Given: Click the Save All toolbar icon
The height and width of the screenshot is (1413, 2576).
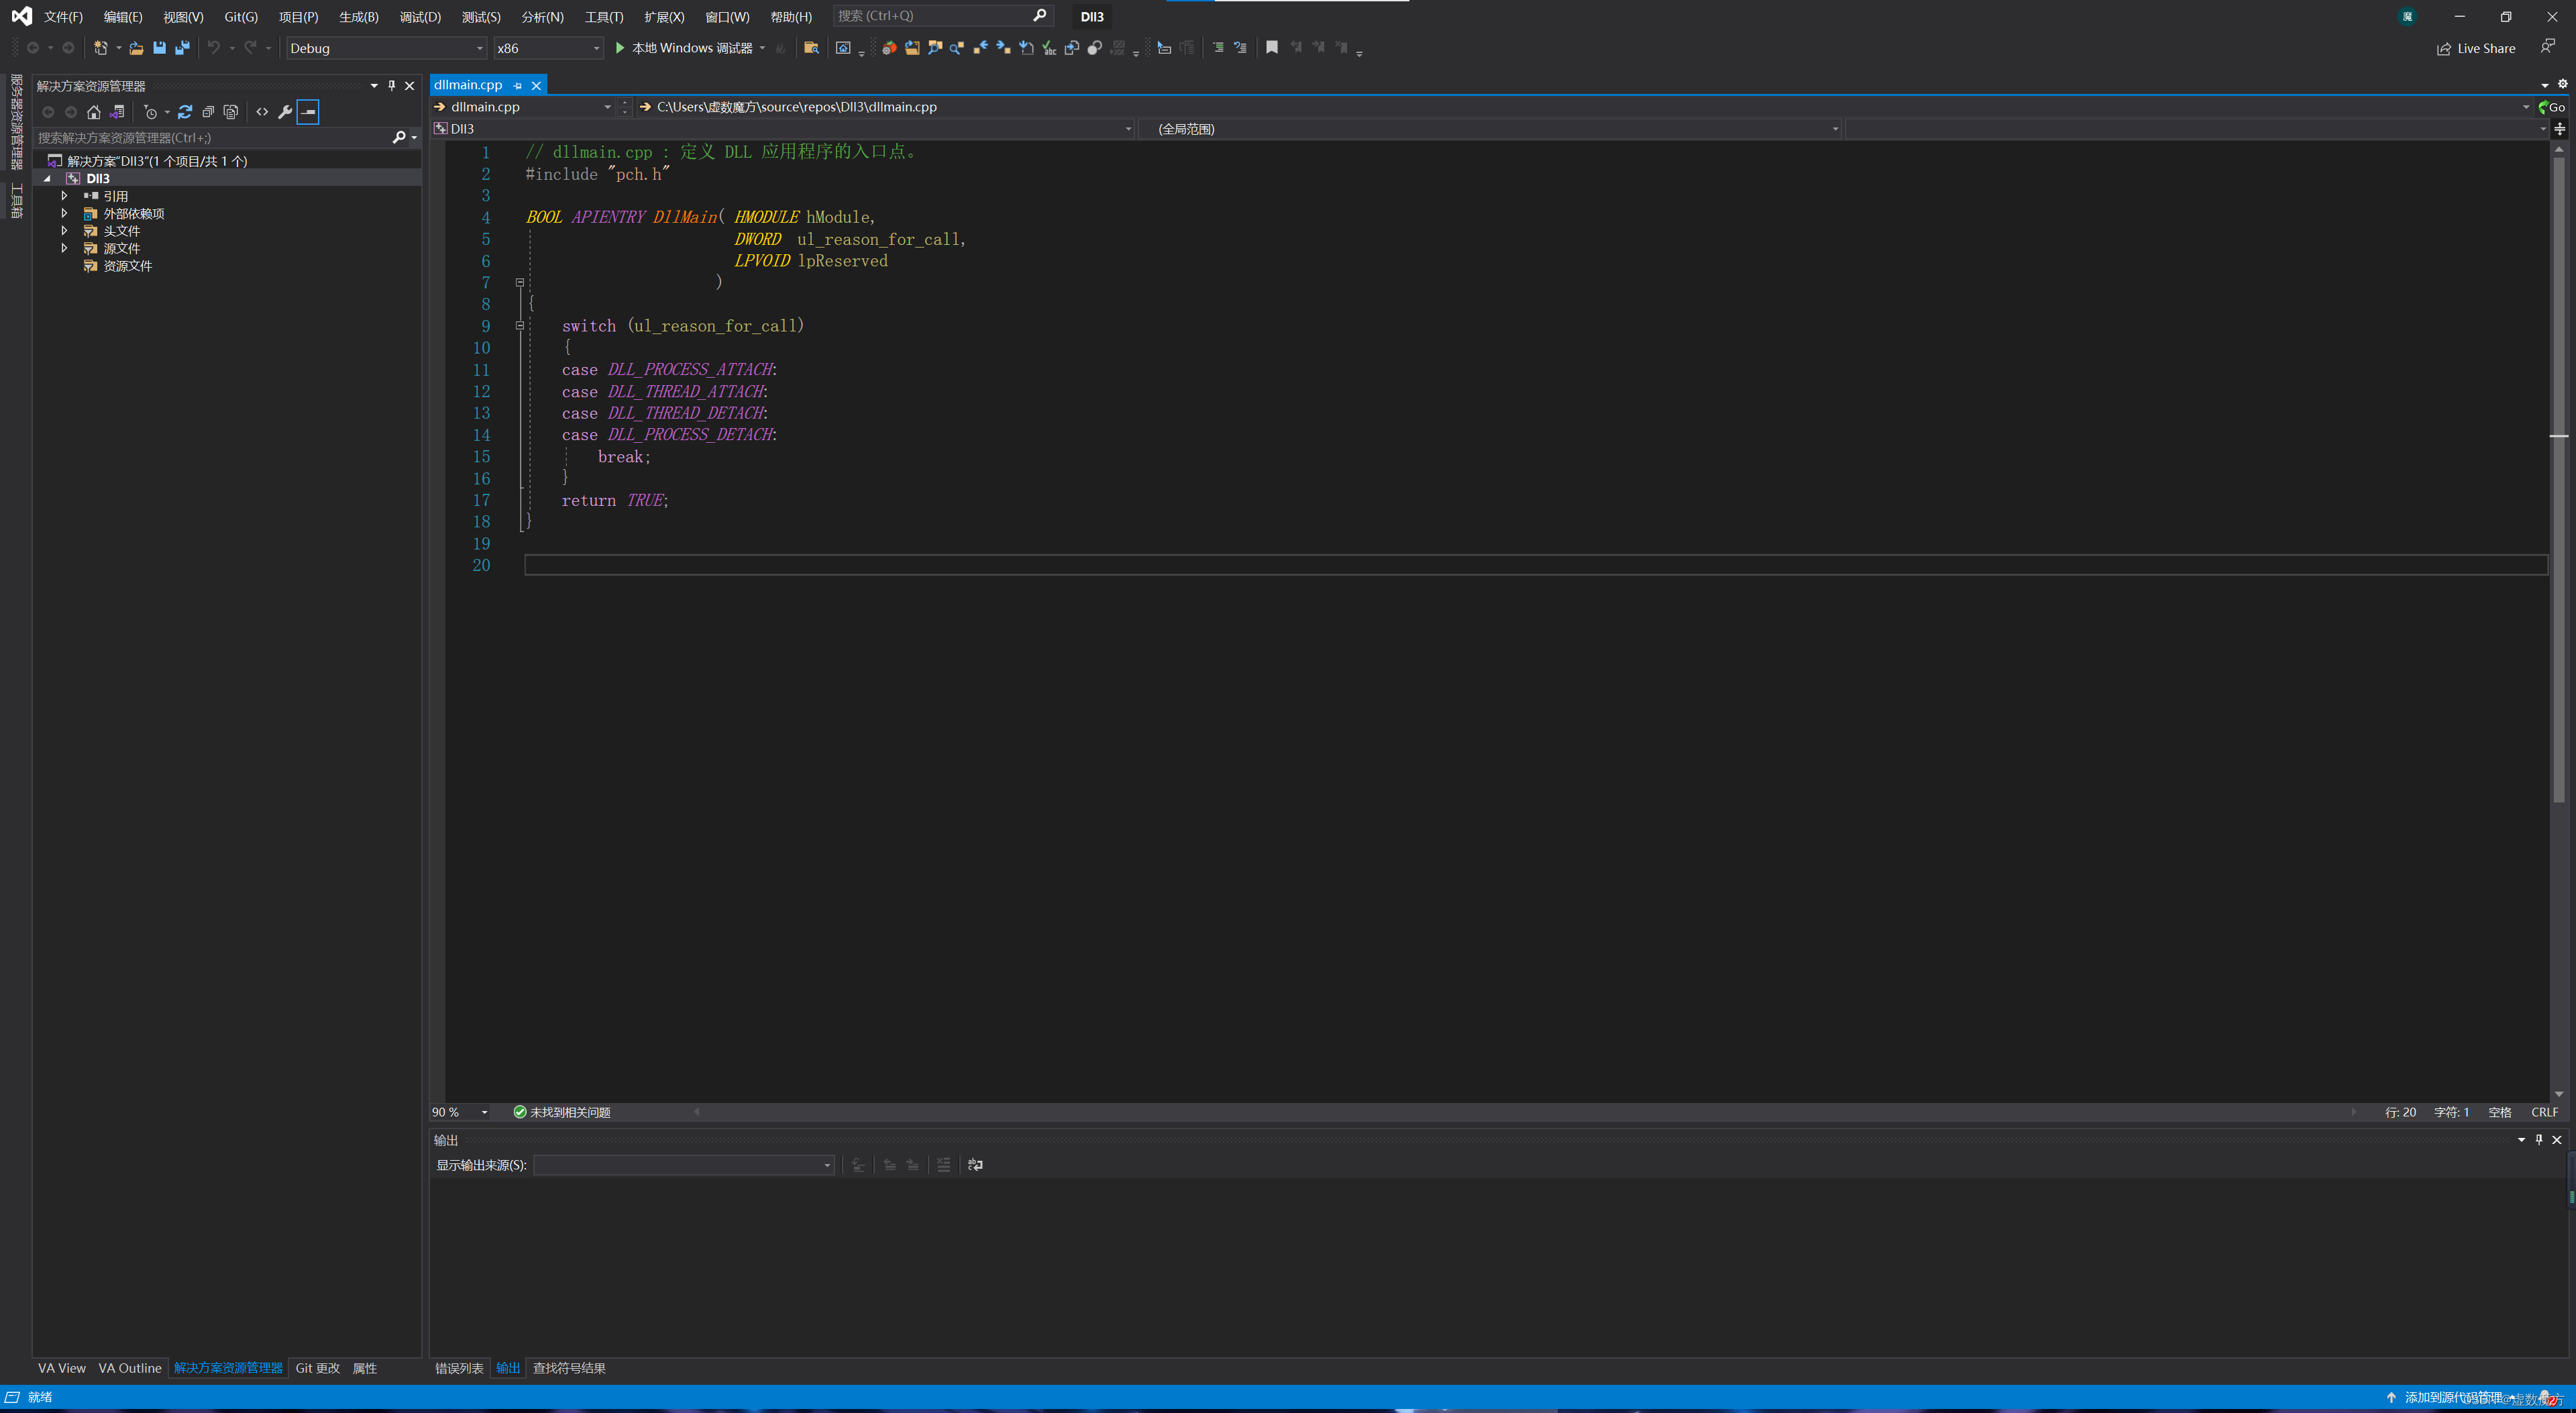Looking at the screenshot, I should (182, 48).
